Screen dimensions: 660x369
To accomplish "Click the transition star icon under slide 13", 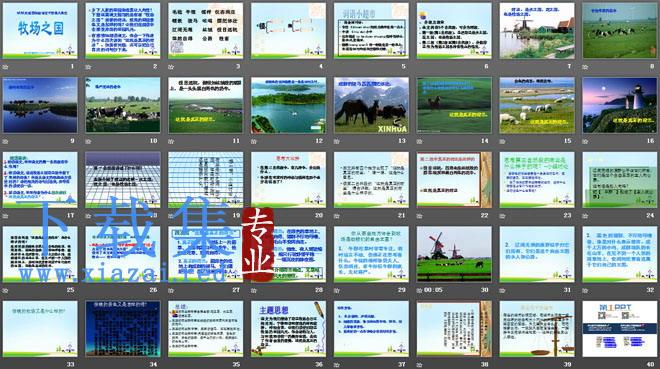I will point(337,142).
